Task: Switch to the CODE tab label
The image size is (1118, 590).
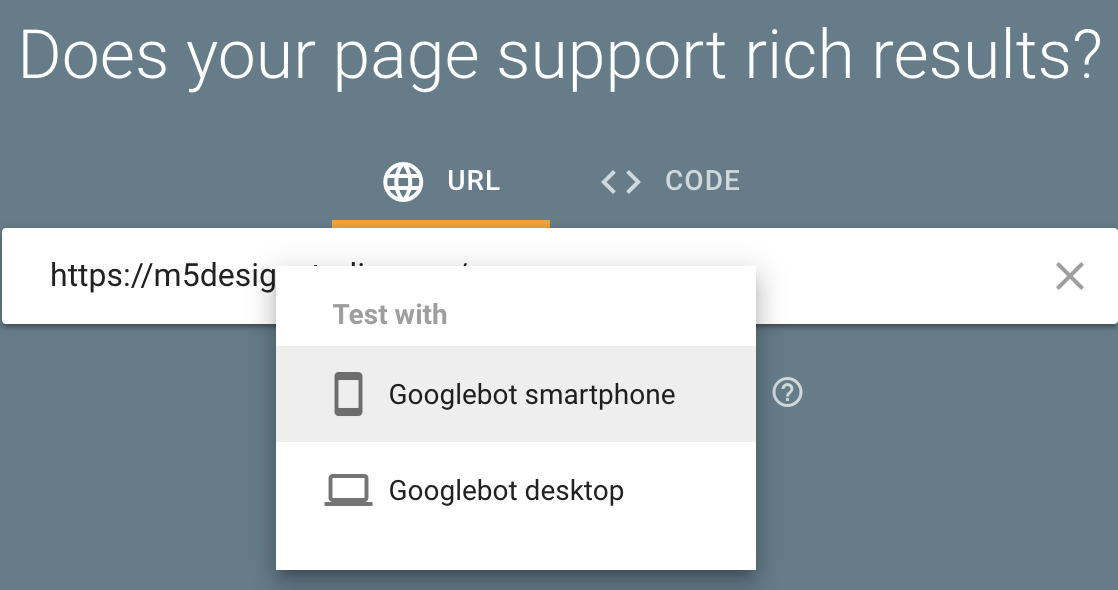Action: click(702, 180)
